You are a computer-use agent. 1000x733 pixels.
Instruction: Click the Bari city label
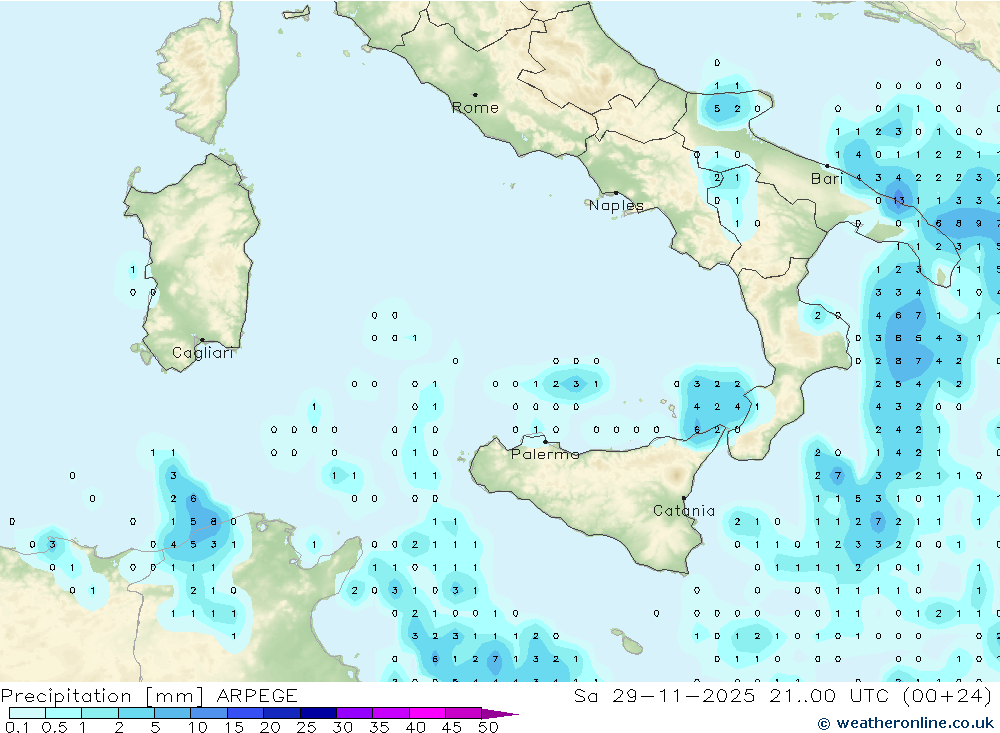827,179
